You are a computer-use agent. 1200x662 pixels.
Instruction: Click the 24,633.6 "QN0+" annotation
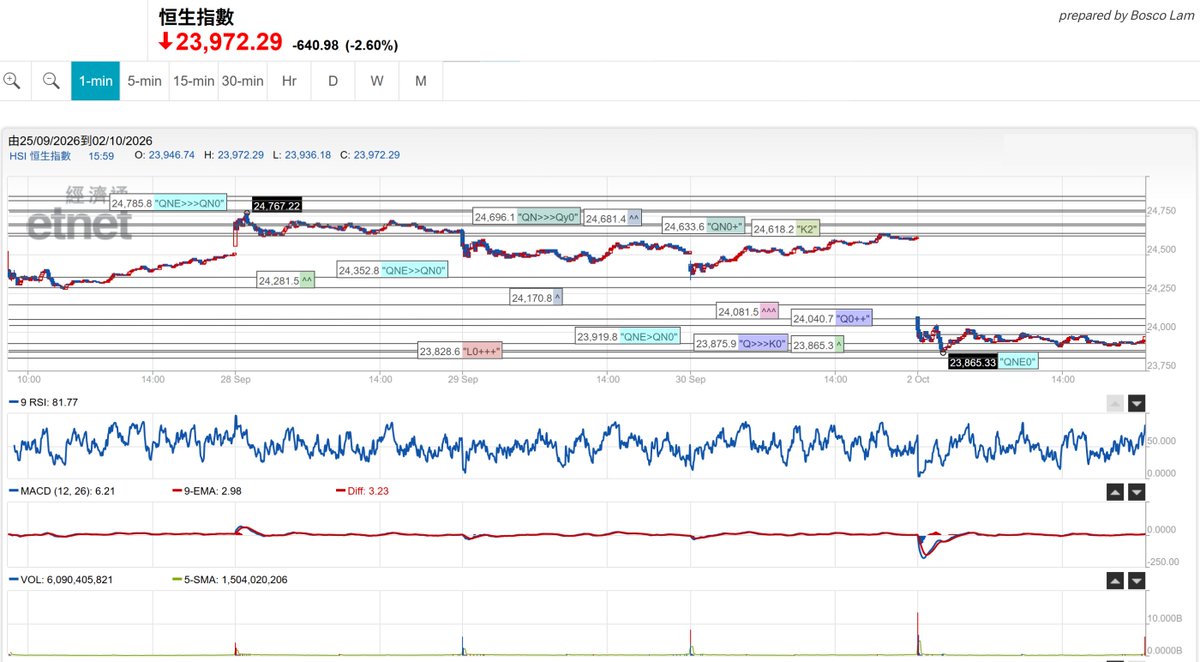tap(703, 227)
